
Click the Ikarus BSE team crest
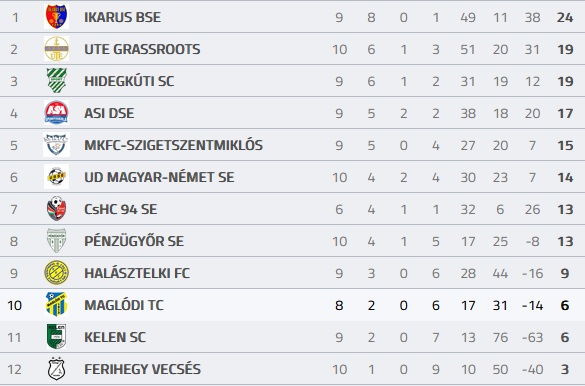tap(56, 17)
